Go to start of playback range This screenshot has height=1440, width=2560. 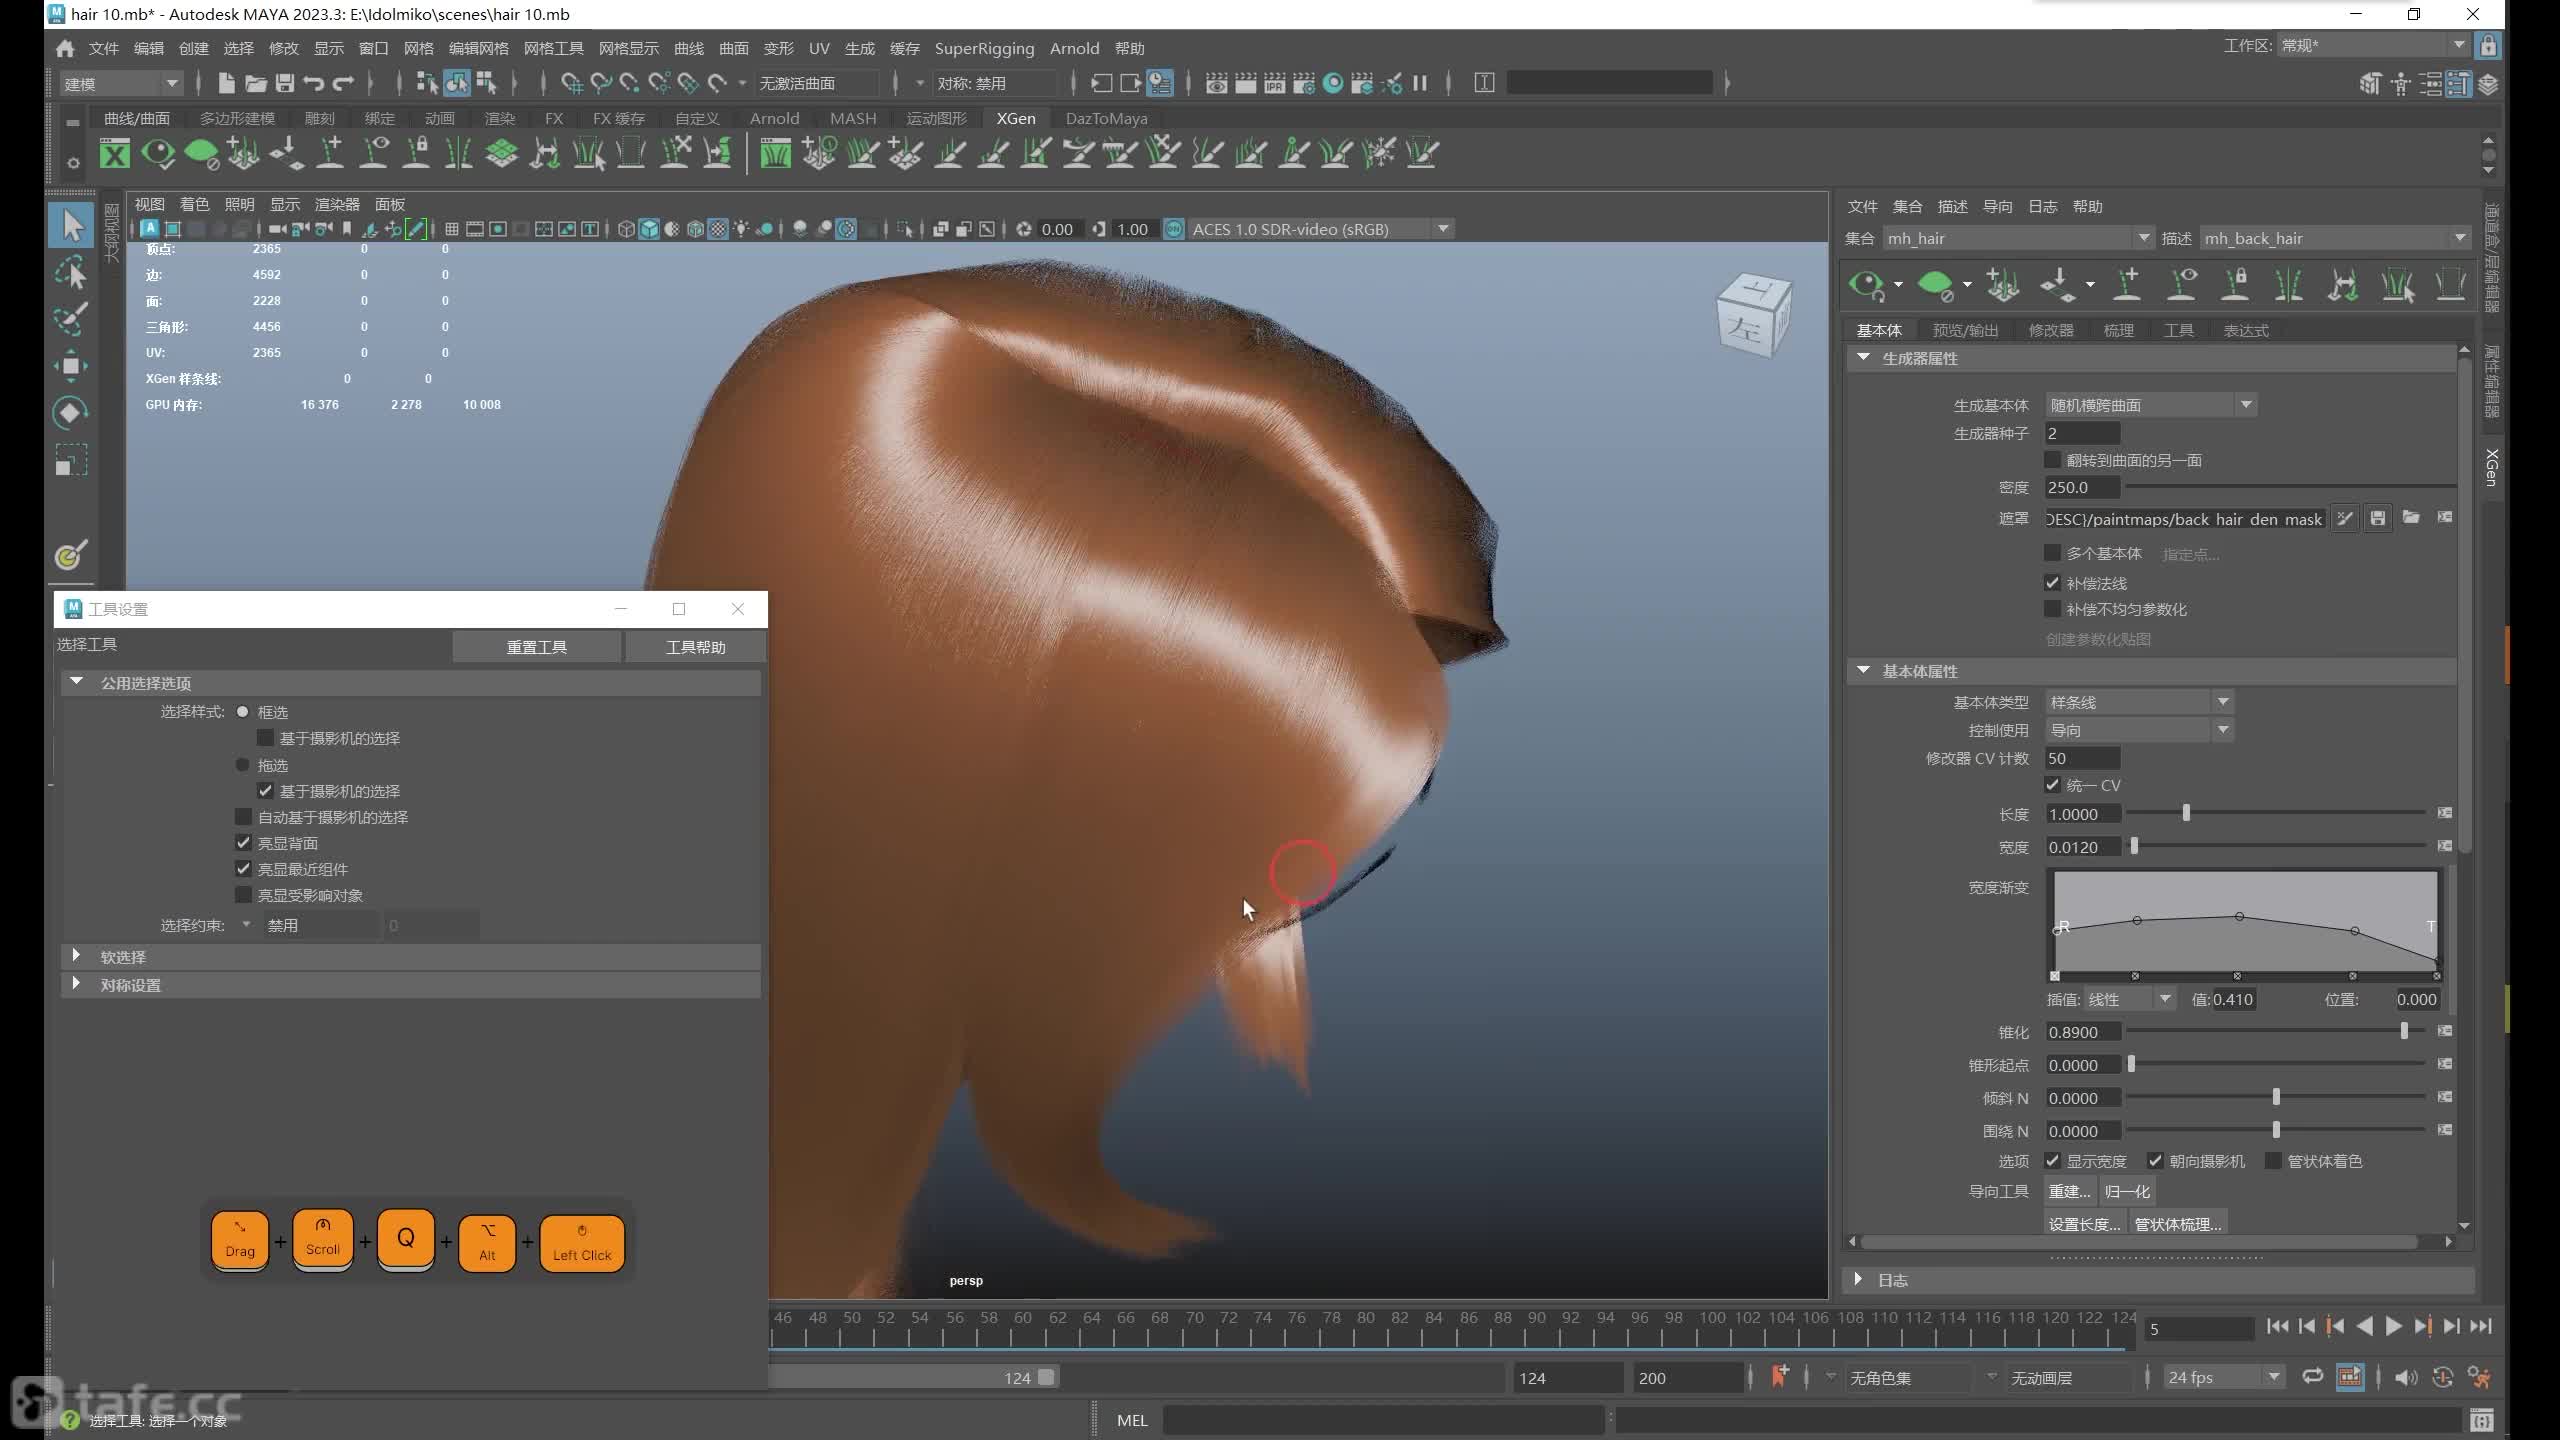click(x=2278, y=1327)
